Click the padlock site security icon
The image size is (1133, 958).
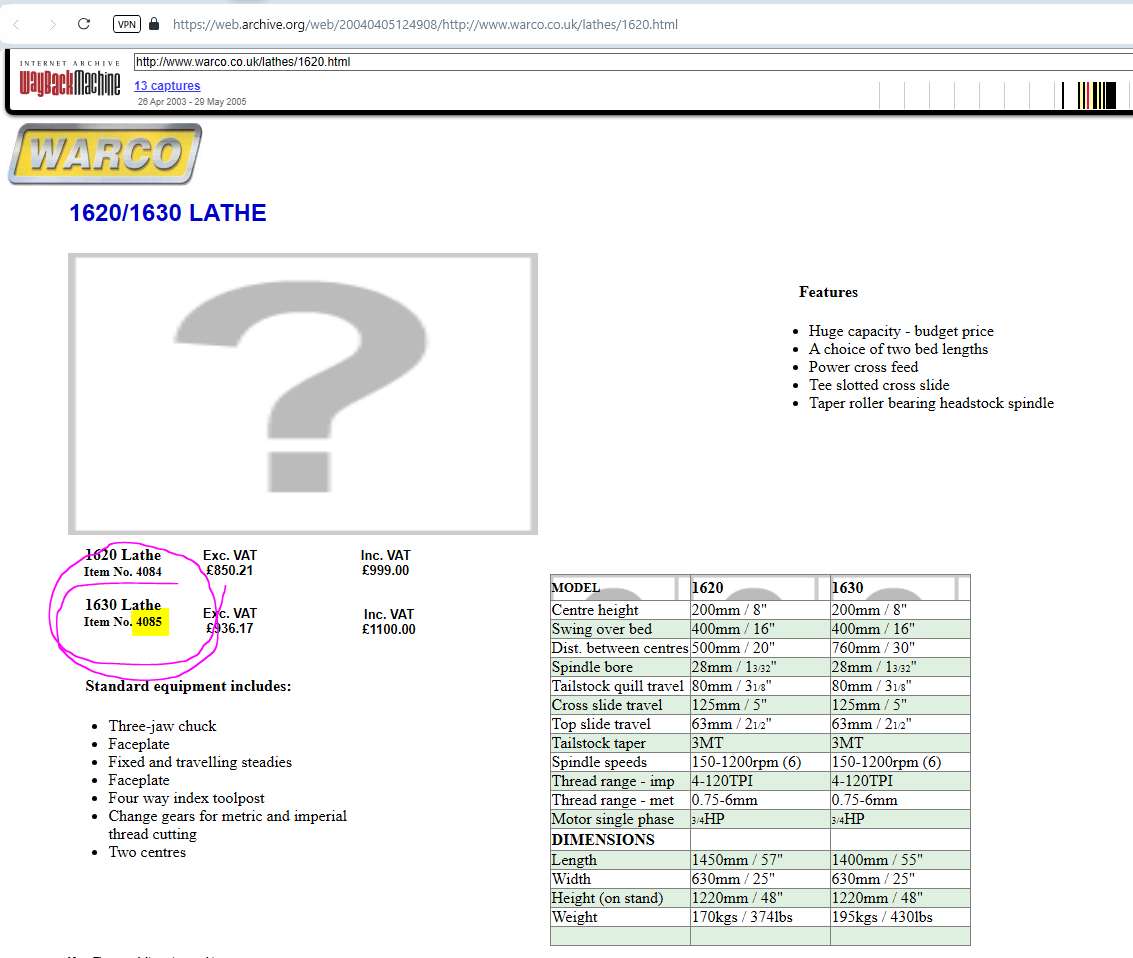coord(154,24)
